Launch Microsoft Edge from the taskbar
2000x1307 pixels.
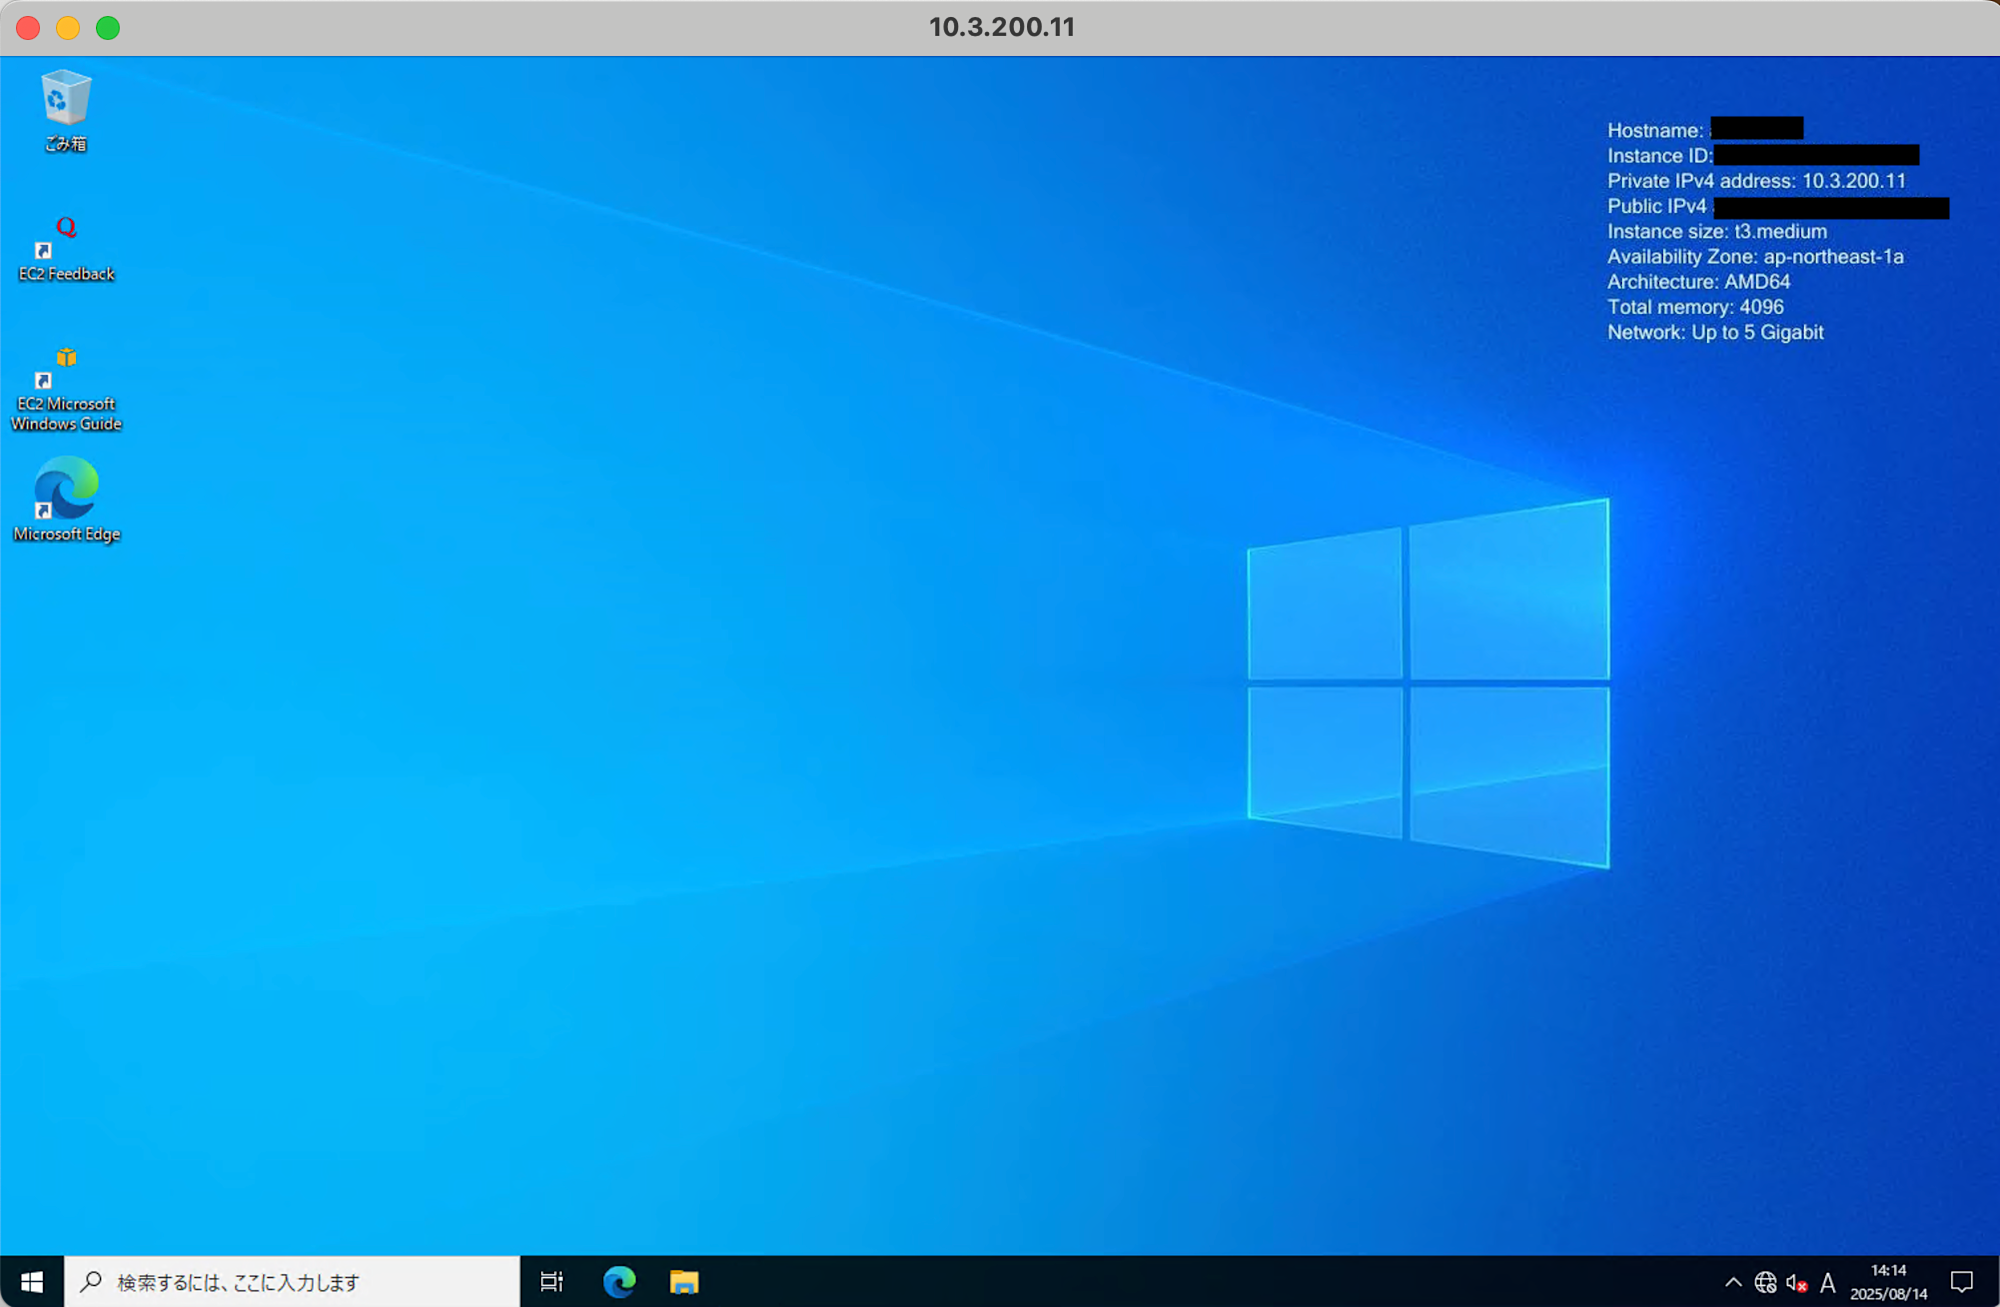click(x=619, y=1281)
